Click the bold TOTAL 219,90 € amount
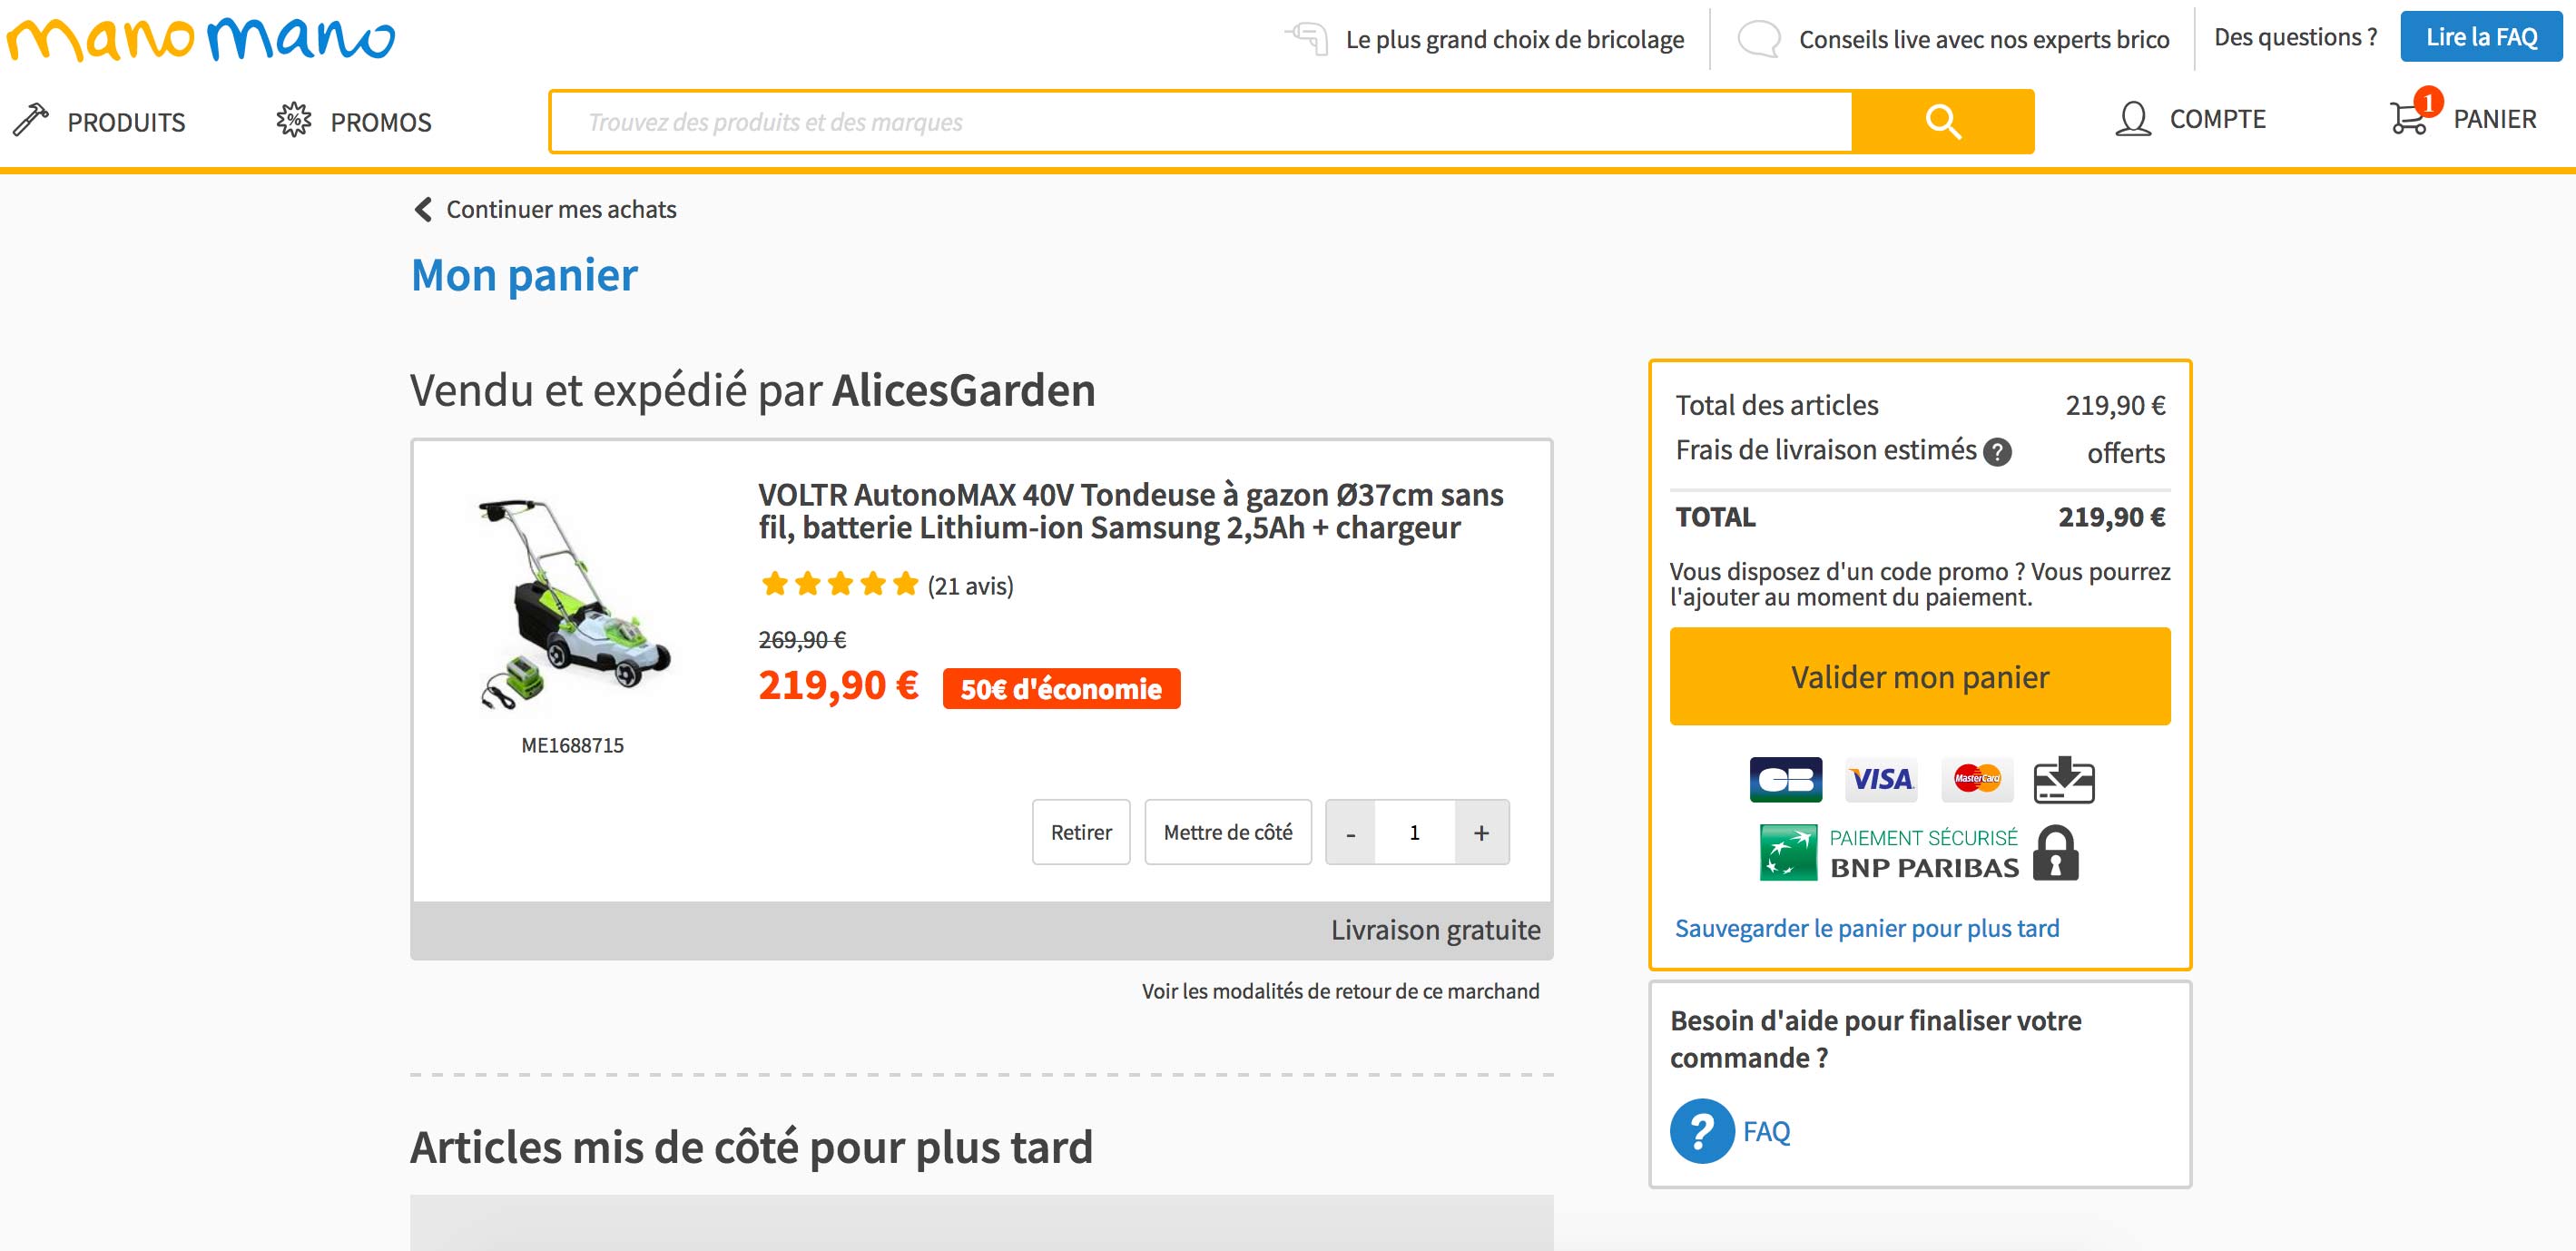Image resolution: width=2576 pixels, height=1251 pixels. (x=2111, y=517)
